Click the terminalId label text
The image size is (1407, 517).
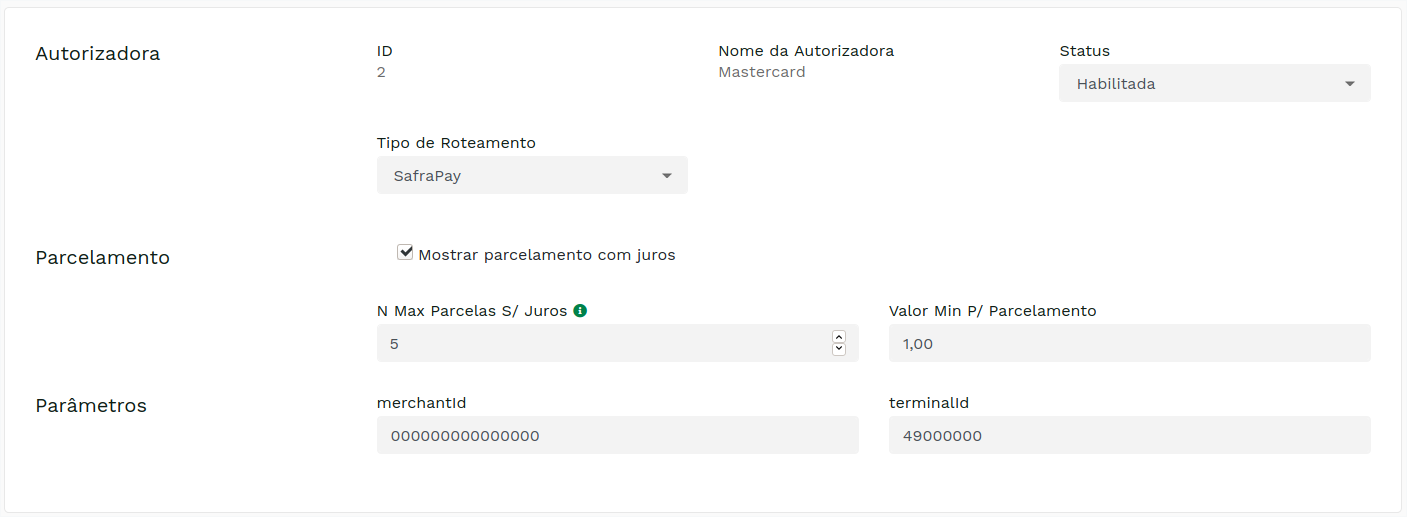coord(928,403)
